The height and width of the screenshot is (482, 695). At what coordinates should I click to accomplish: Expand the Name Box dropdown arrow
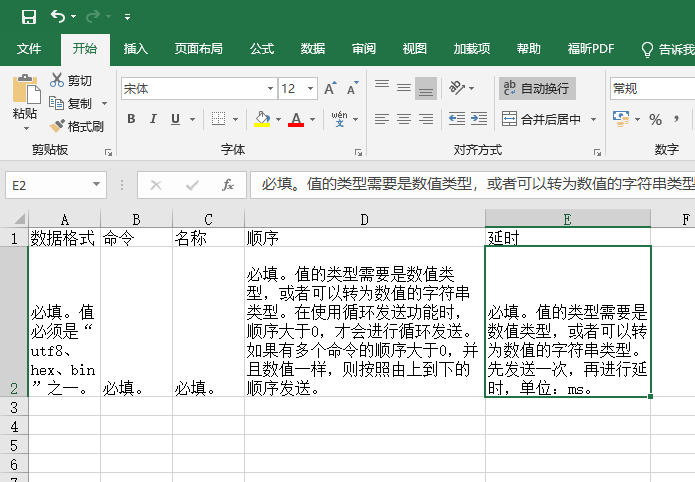pyautogui.click(x=97, y=185)
